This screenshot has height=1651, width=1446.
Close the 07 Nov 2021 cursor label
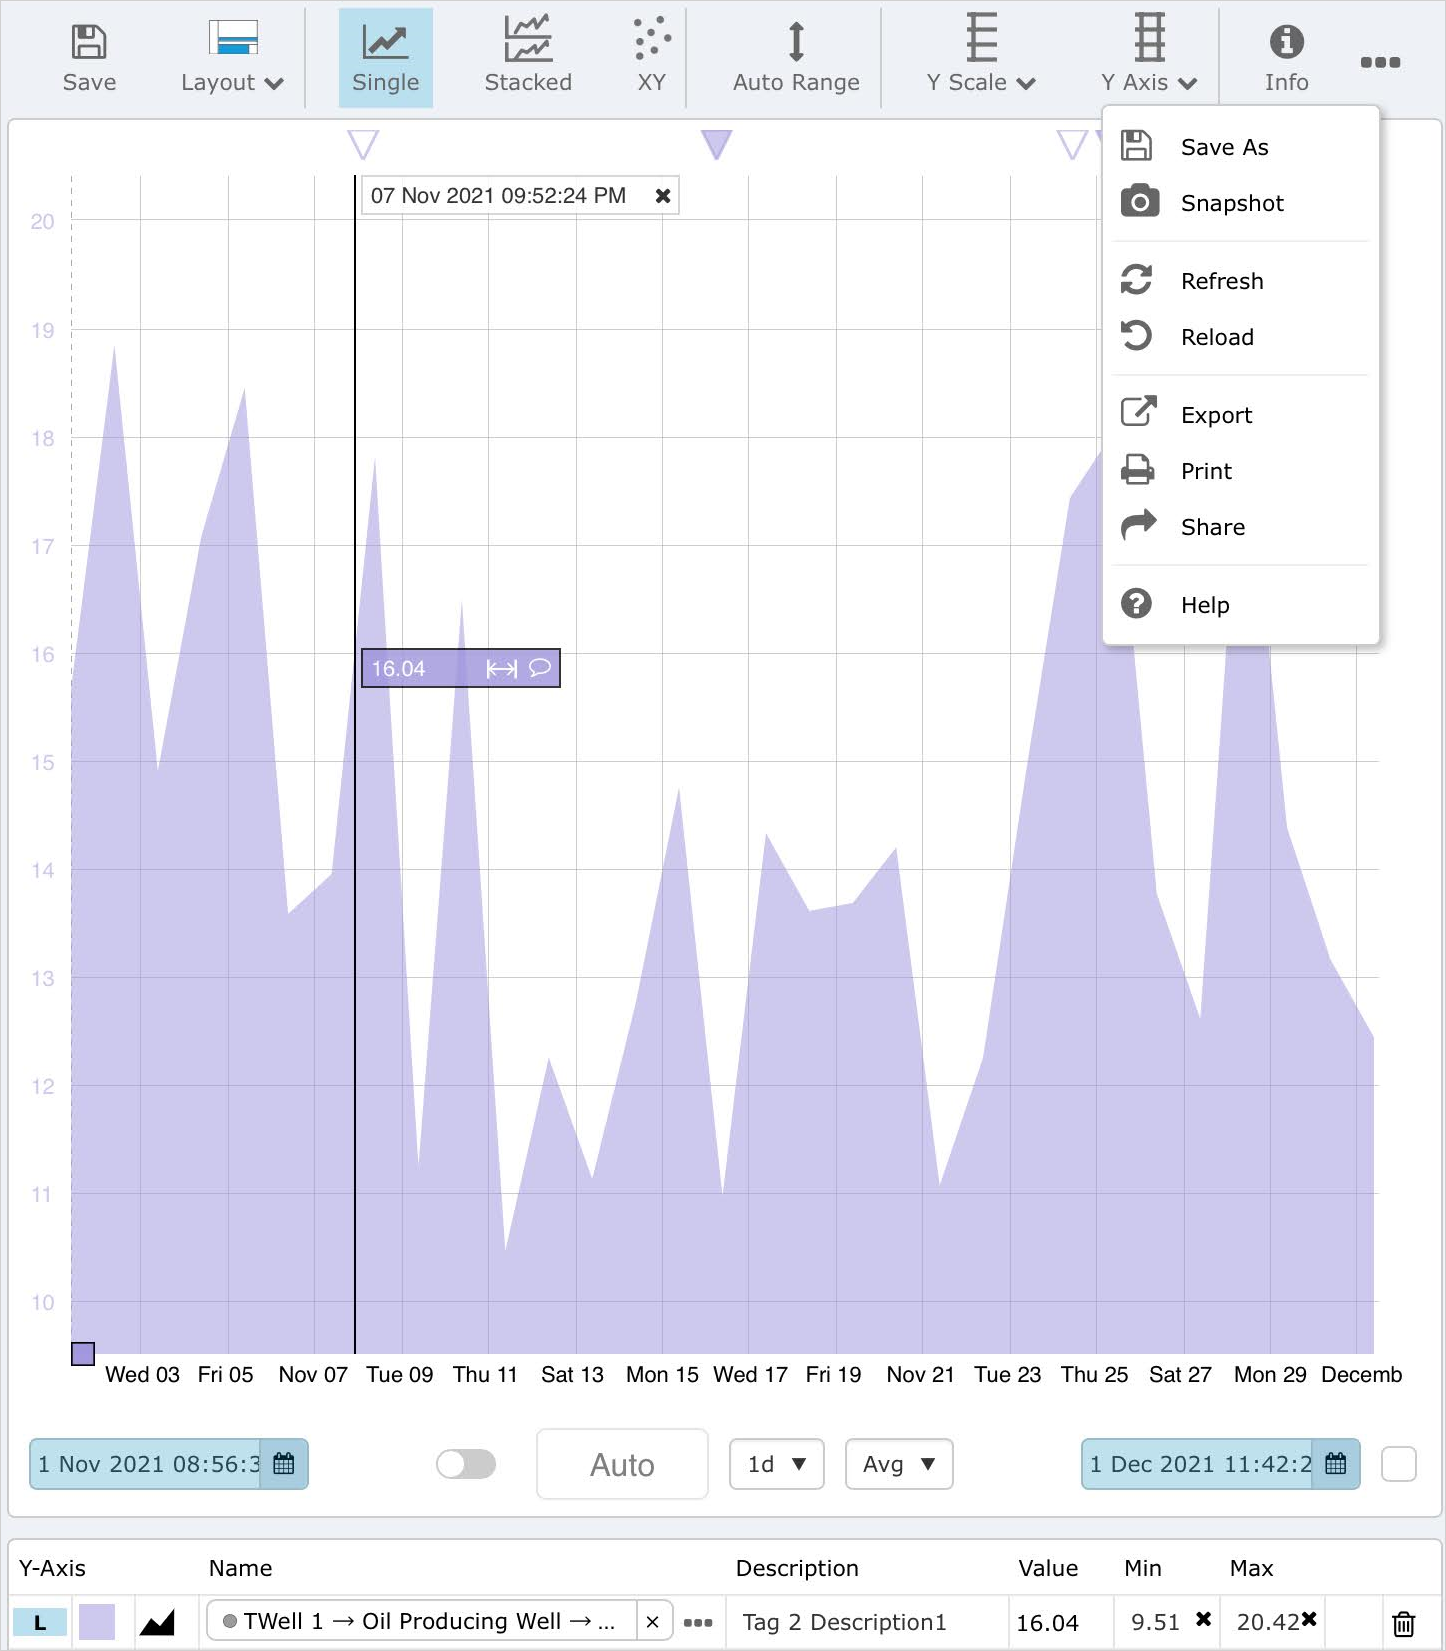click(x=662, y=196)
